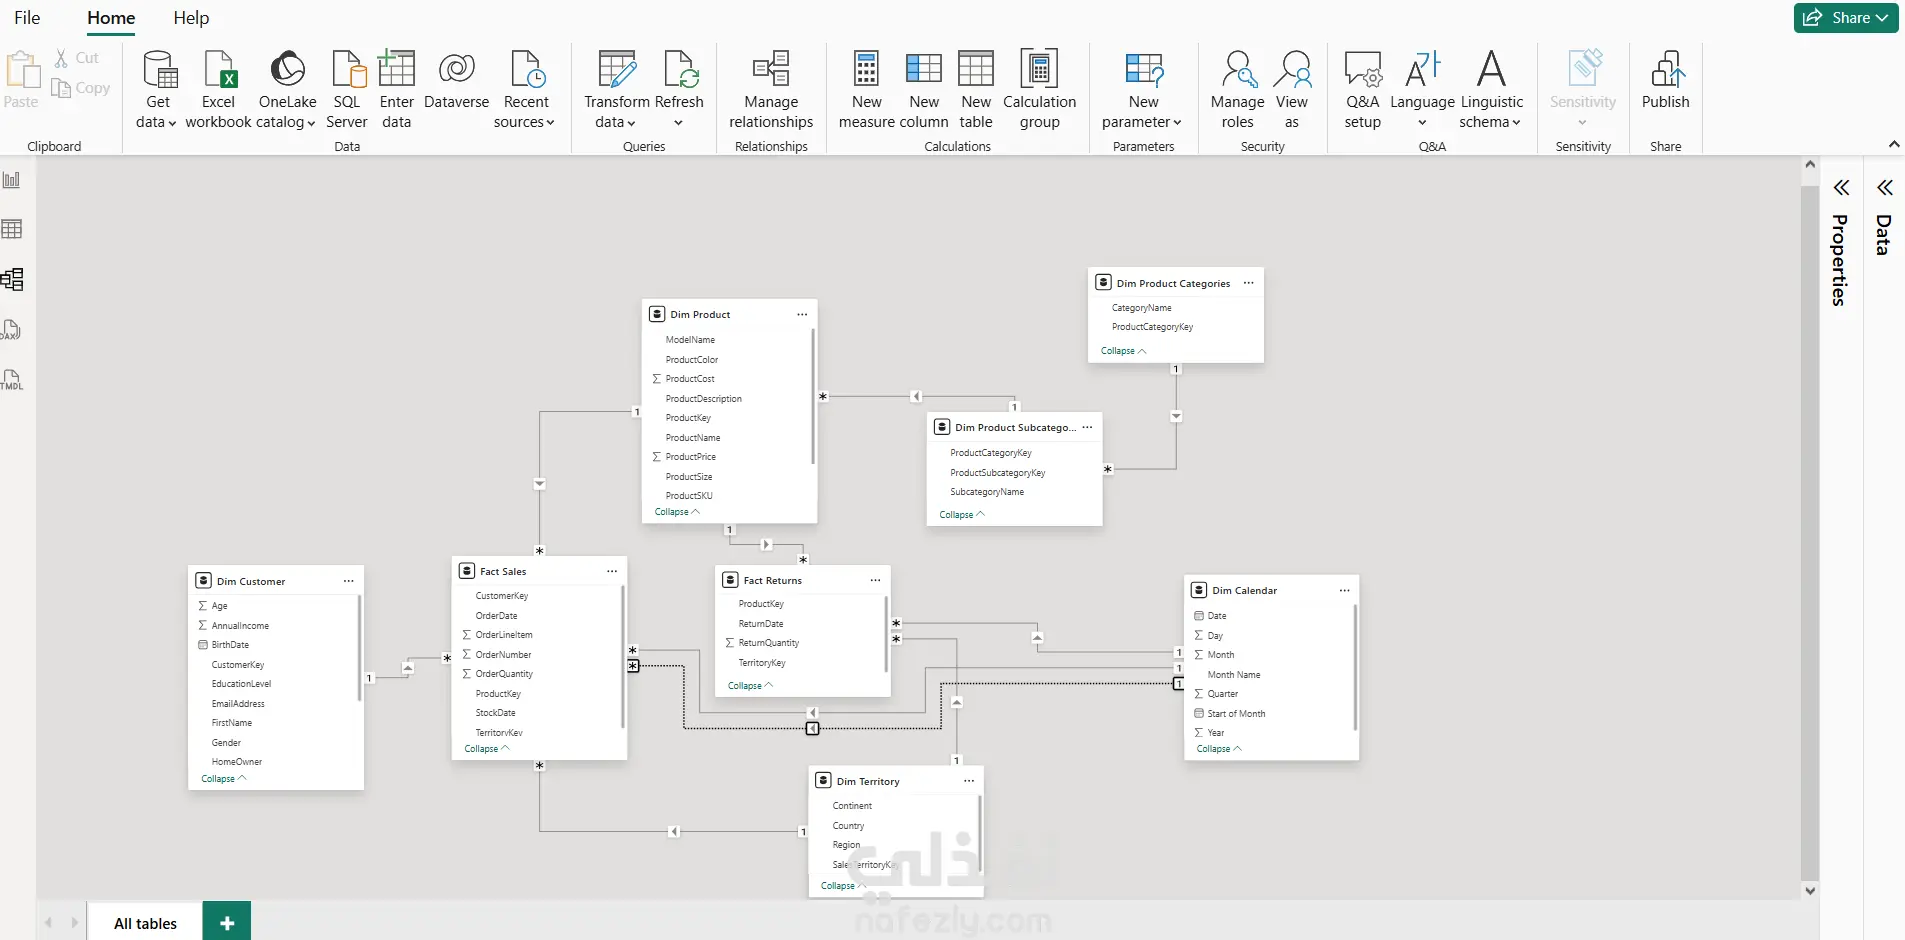Select the Model view sidebar icon

[12, 279]
